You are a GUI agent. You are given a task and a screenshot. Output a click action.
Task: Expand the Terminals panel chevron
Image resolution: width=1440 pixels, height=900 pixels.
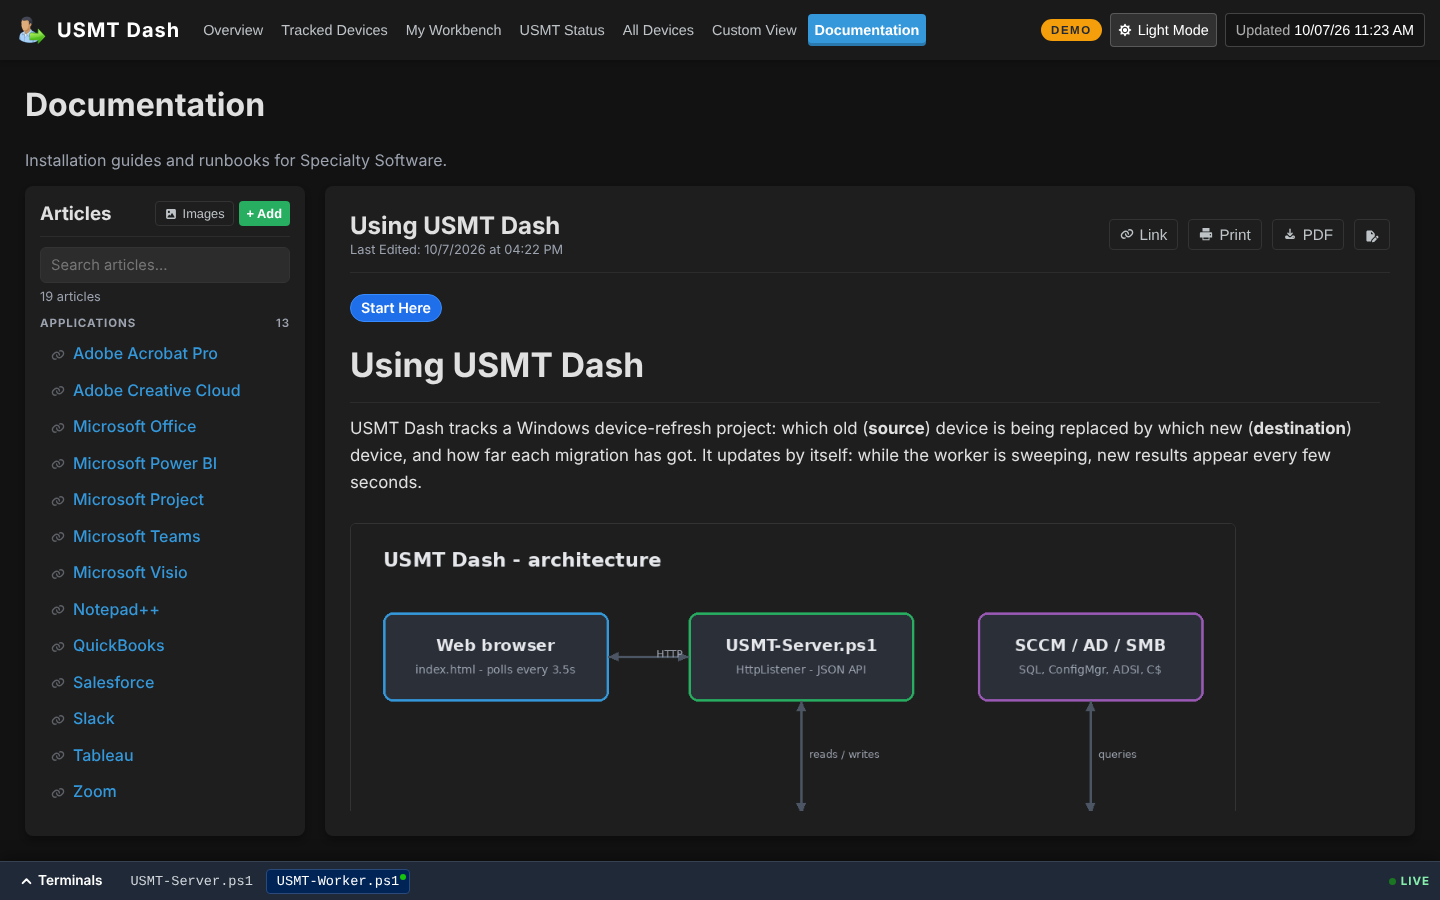26,881
